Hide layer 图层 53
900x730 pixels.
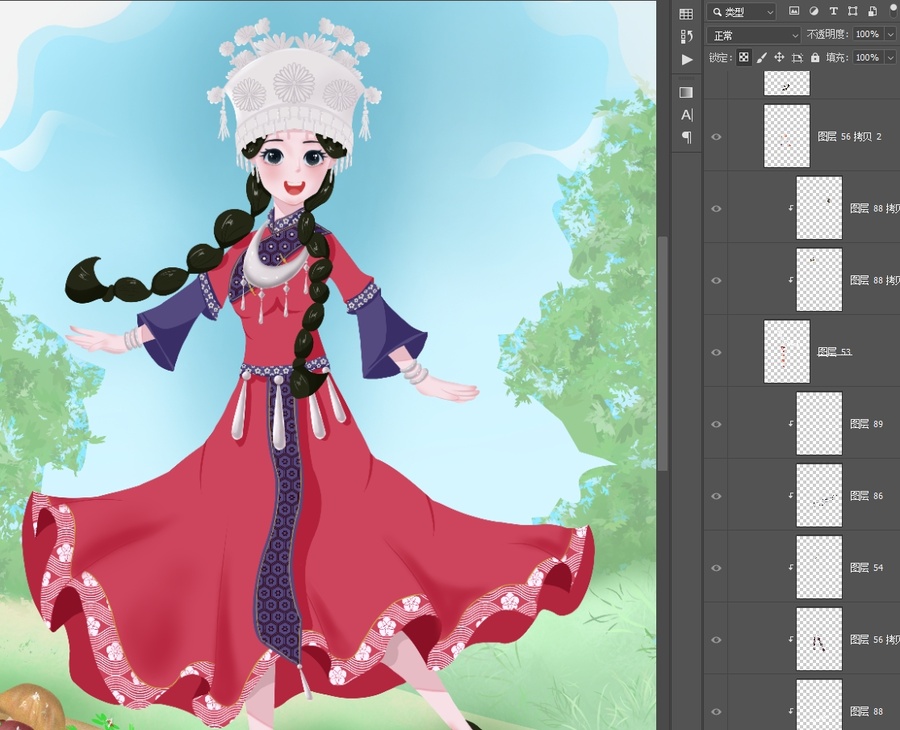pyautogui.click(x=716, y=352)
